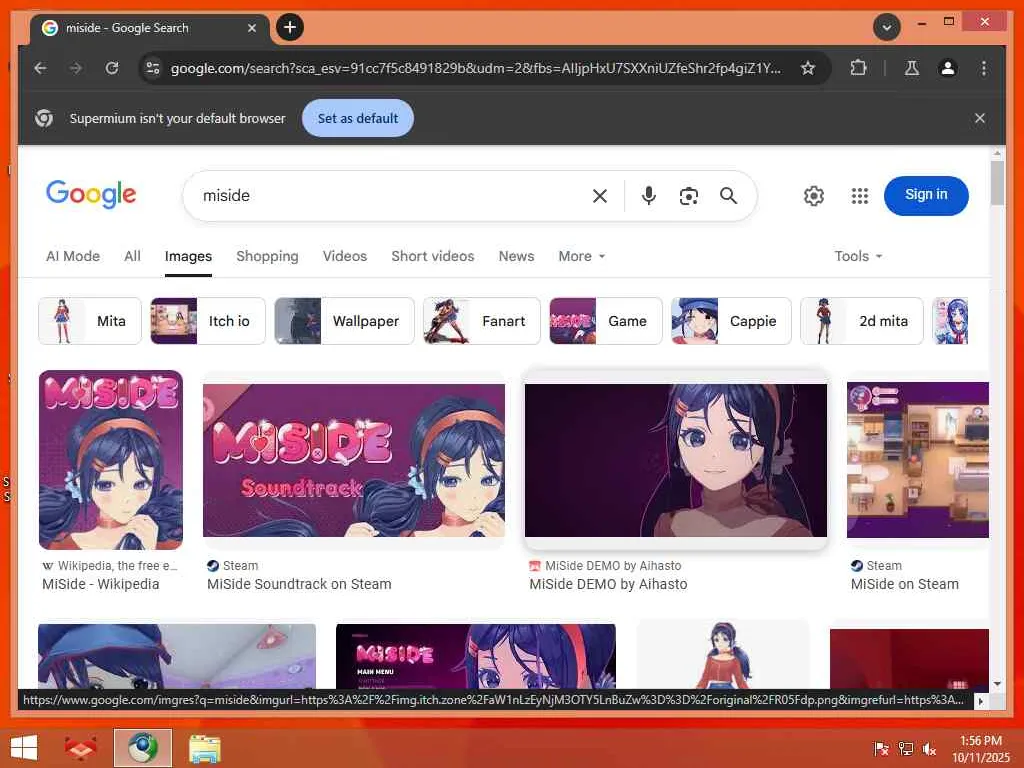Open the Windows Start button

(24, 748)
